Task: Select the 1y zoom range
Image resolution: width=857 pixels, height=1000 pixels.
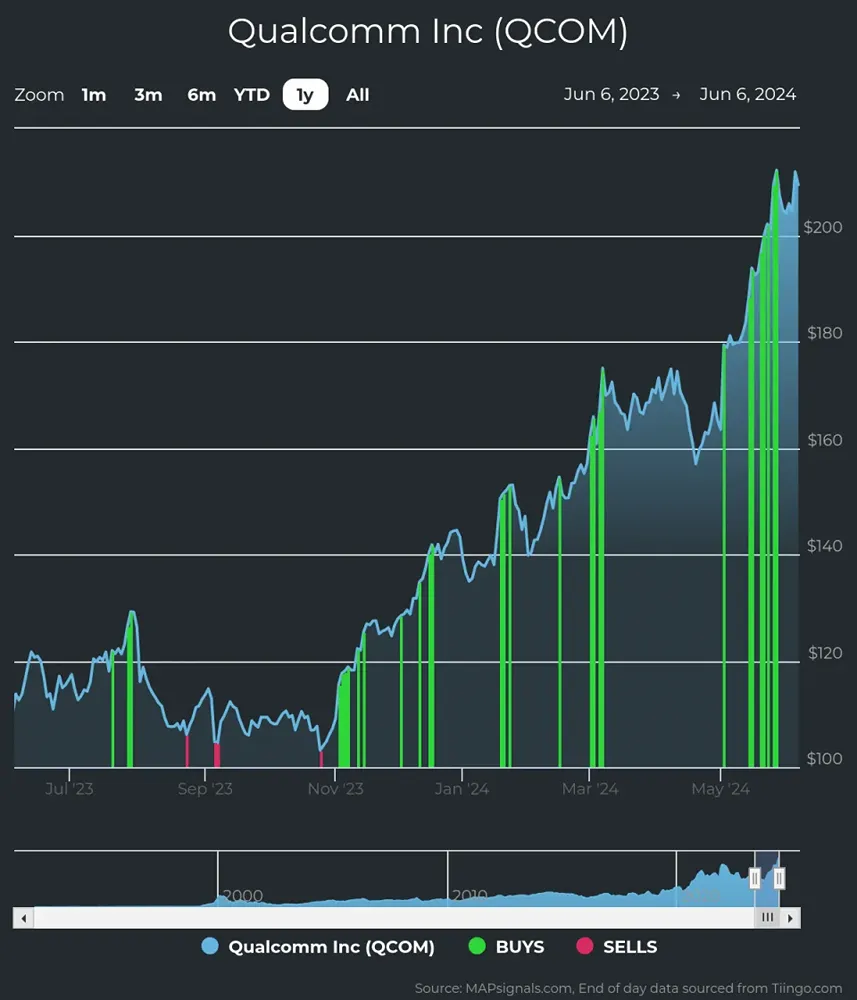Action: [x=305, y=94]
